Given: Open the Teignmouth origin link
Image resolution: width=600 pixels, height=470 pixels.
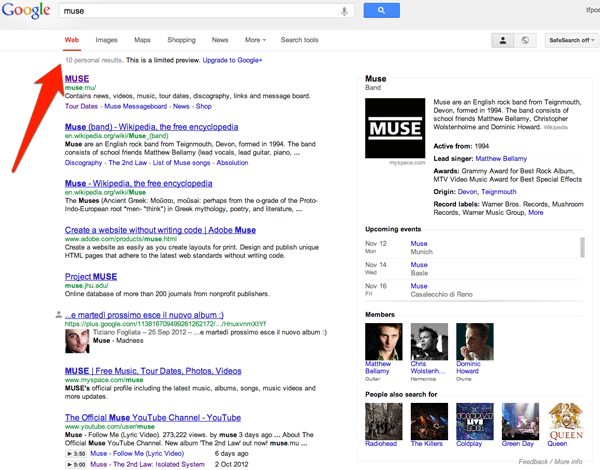Looking at the screenshot, I should point(499,192).
